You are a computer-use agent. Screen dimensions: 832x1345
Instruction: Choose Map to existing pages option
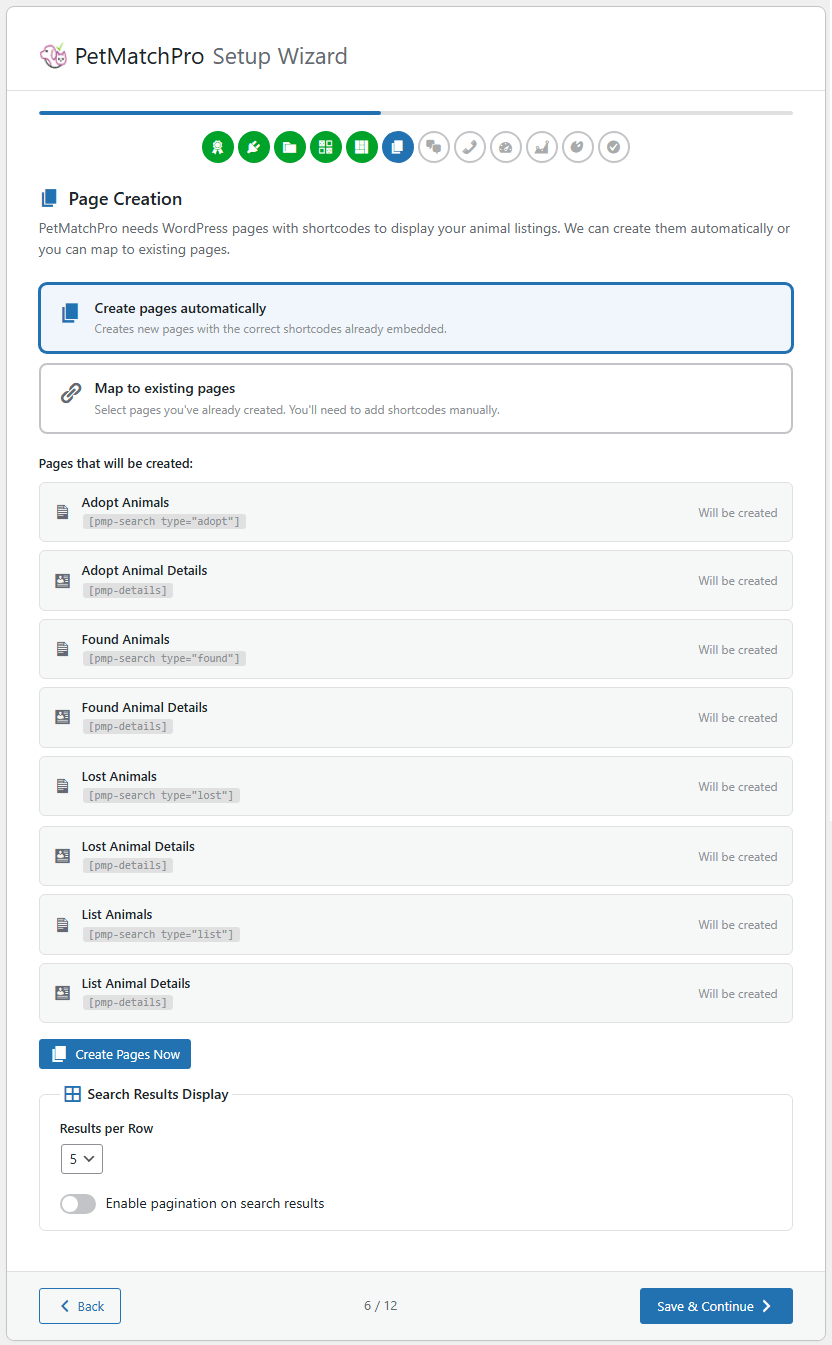click(x=416, y=398)
